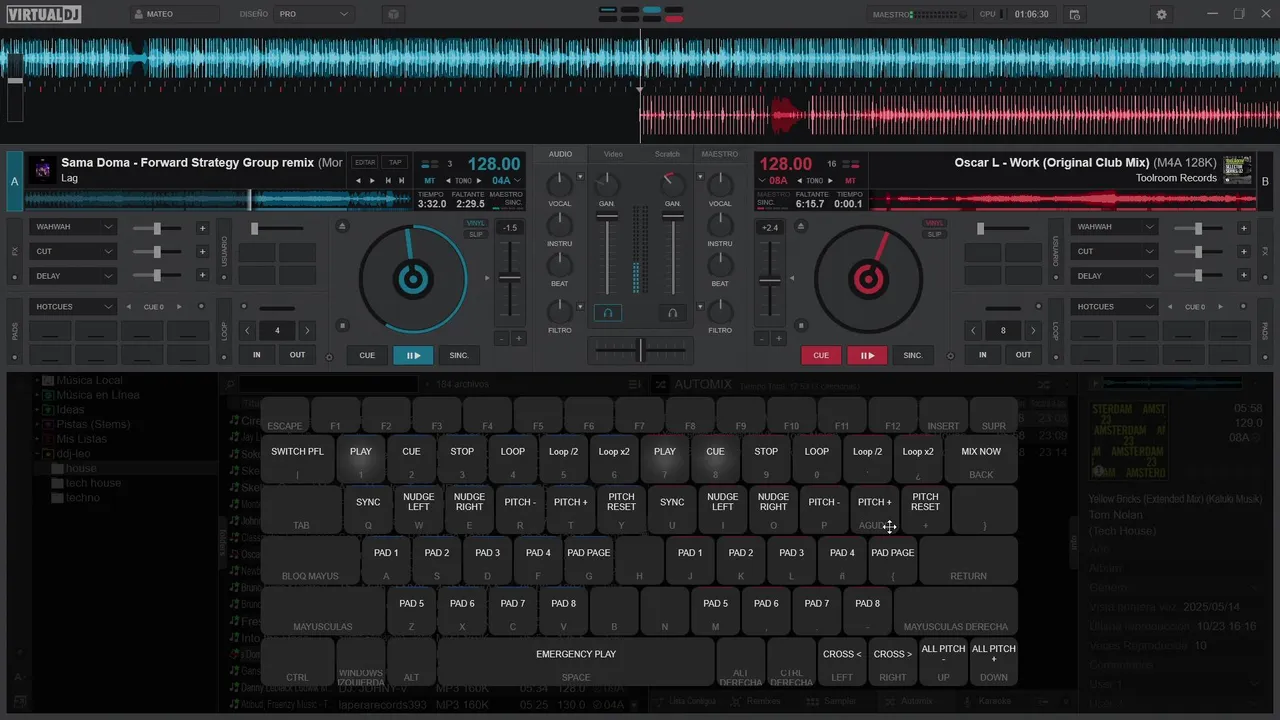Toggle SLIP mode on deck B
The height and width of the screenshot is (720, 1280).
pos(934,234)
